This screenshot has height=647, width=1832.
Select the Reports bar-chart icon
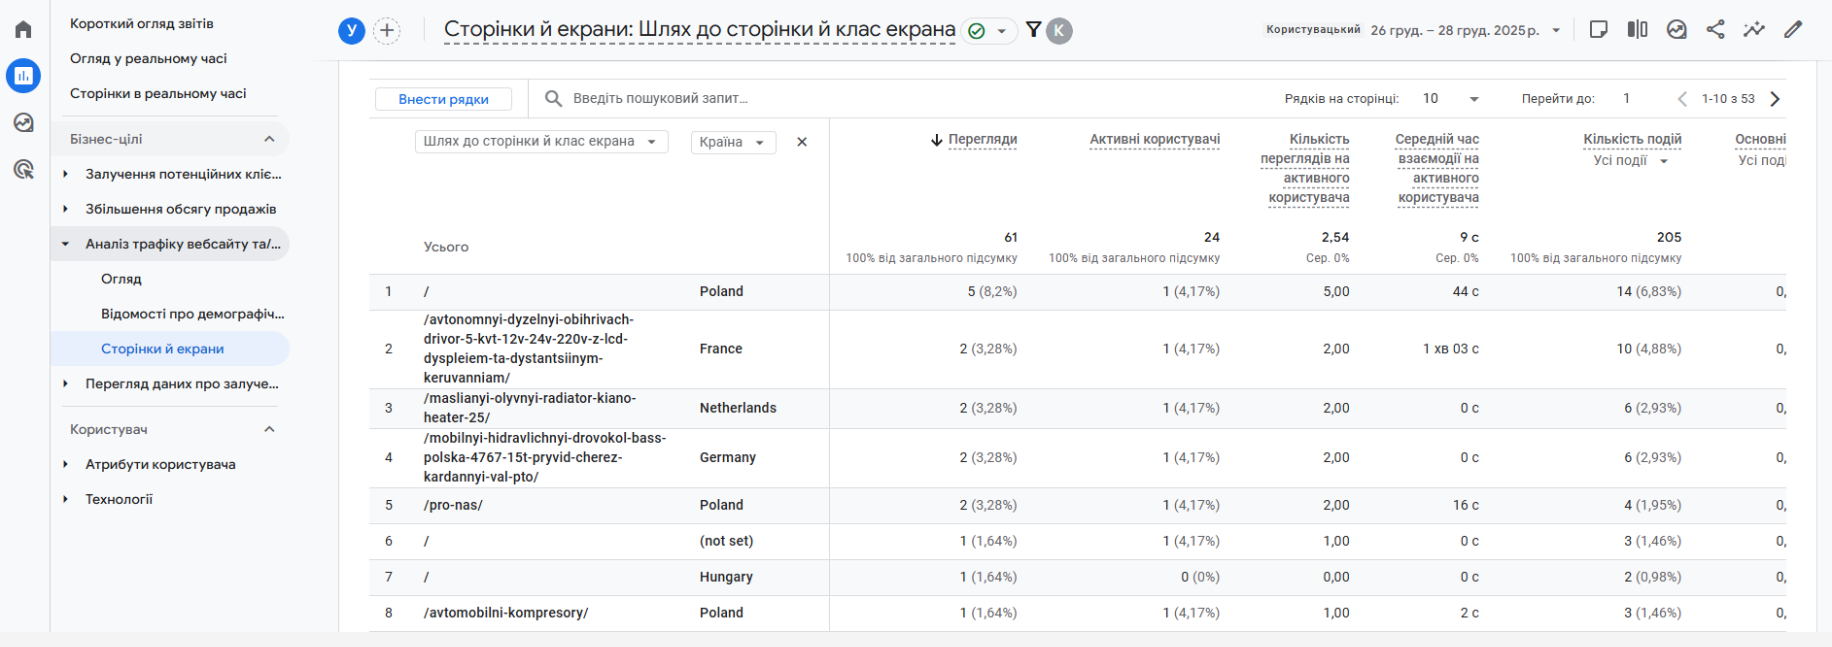(23, 76)
